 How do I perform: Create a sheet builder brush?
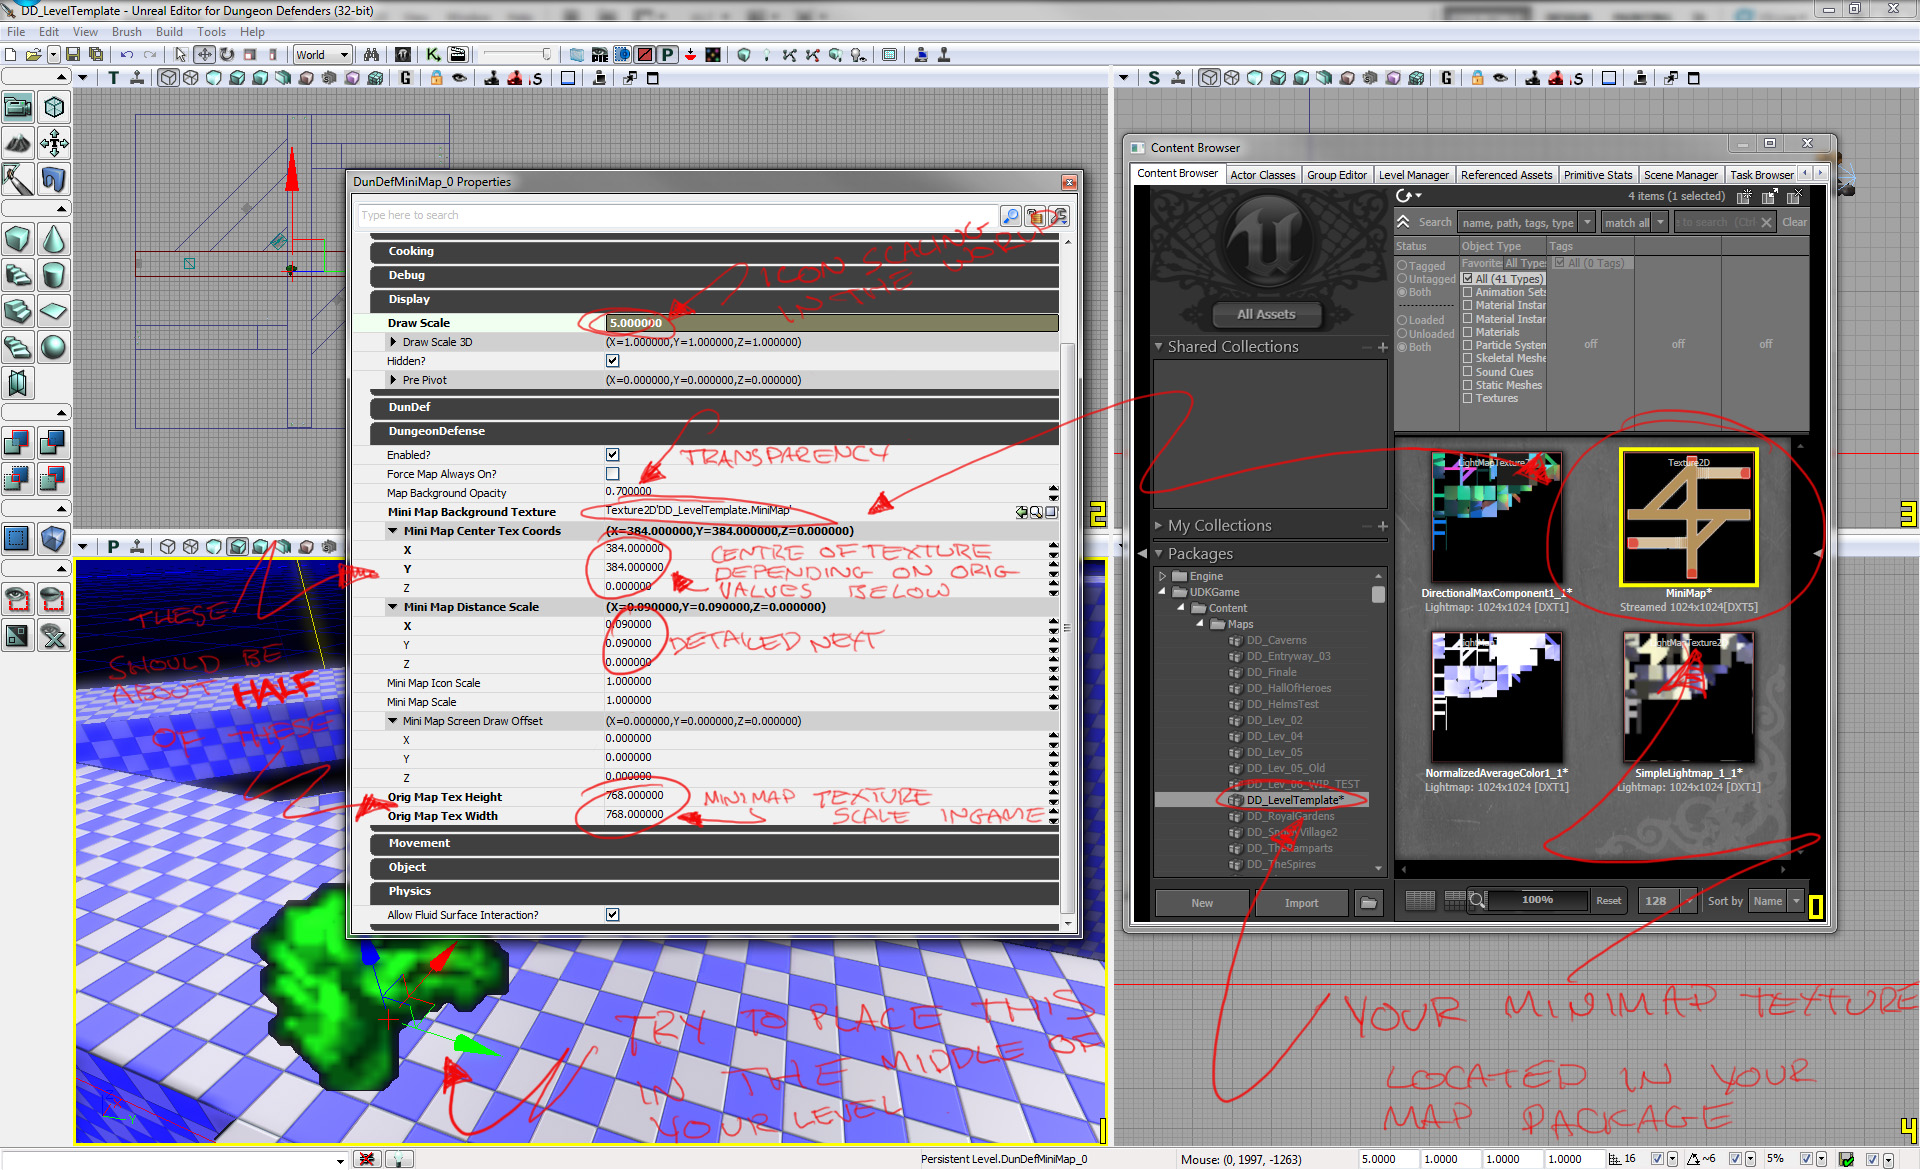tap(54, 311)
